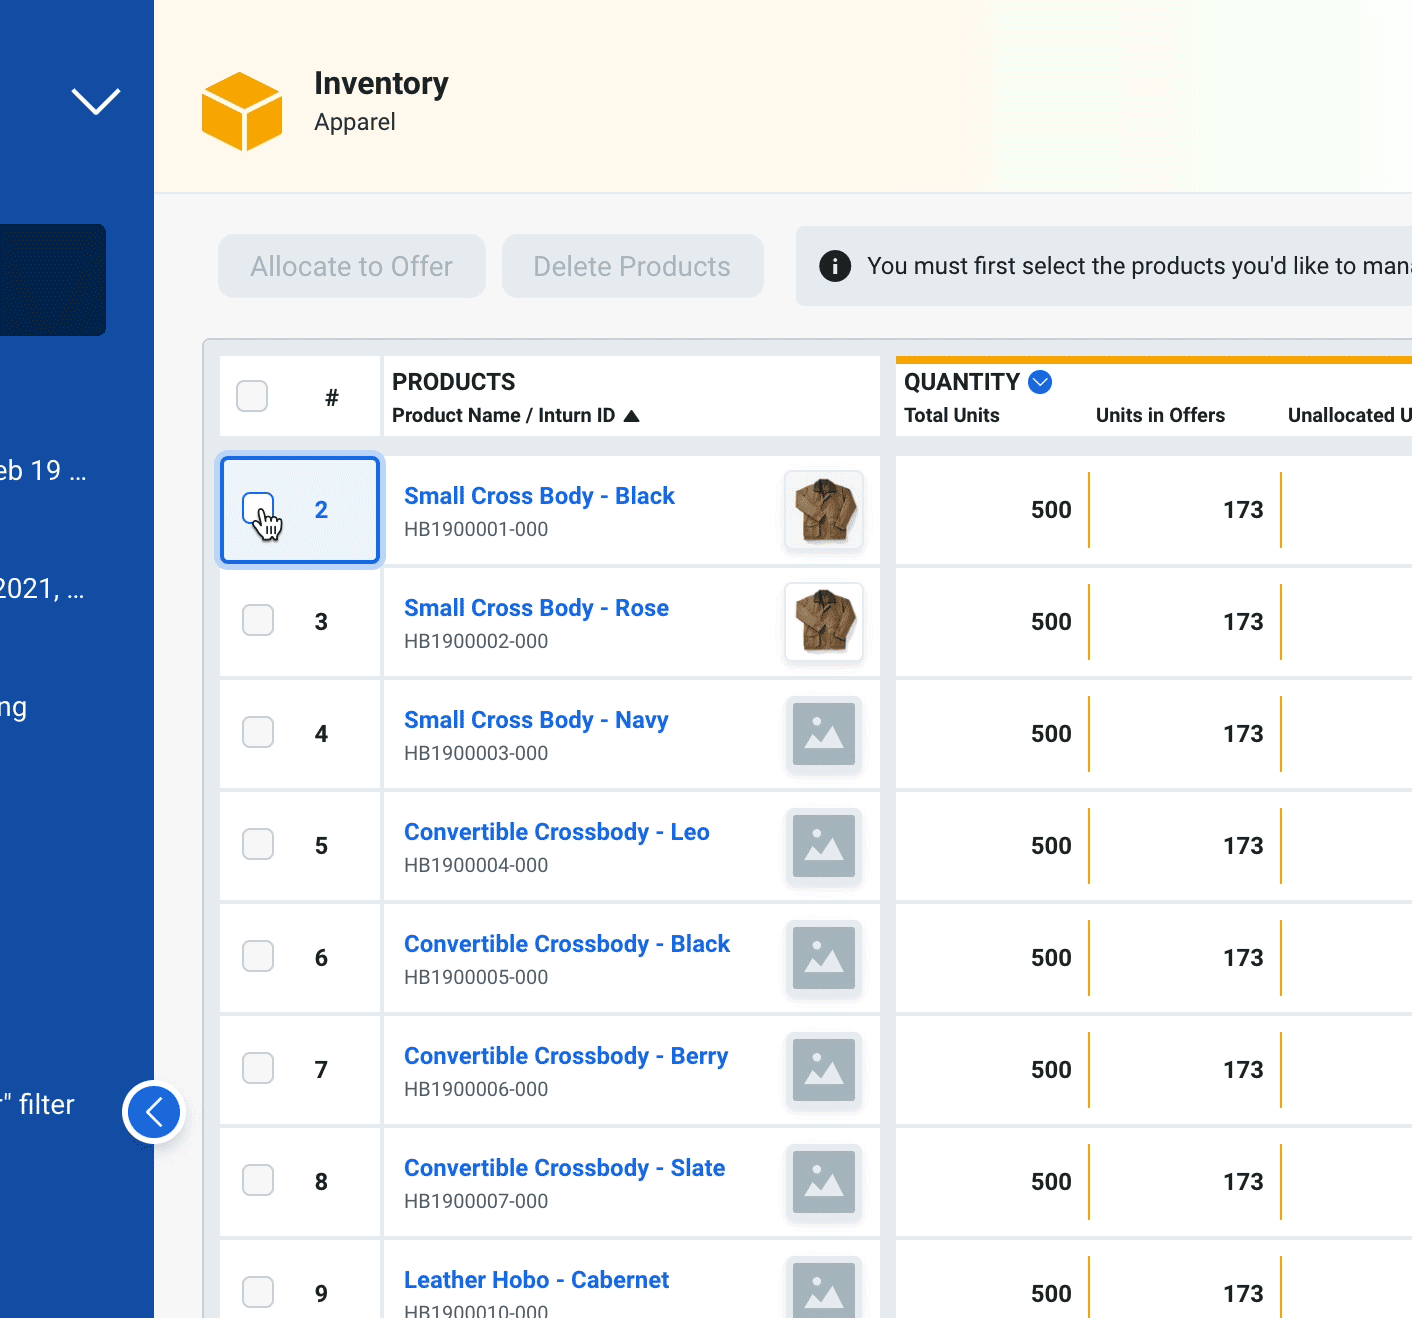Click Total Units 500 for Small Cross Body - Black
This screenshot has width=1412, height=1318.
tap(1051, 510)
